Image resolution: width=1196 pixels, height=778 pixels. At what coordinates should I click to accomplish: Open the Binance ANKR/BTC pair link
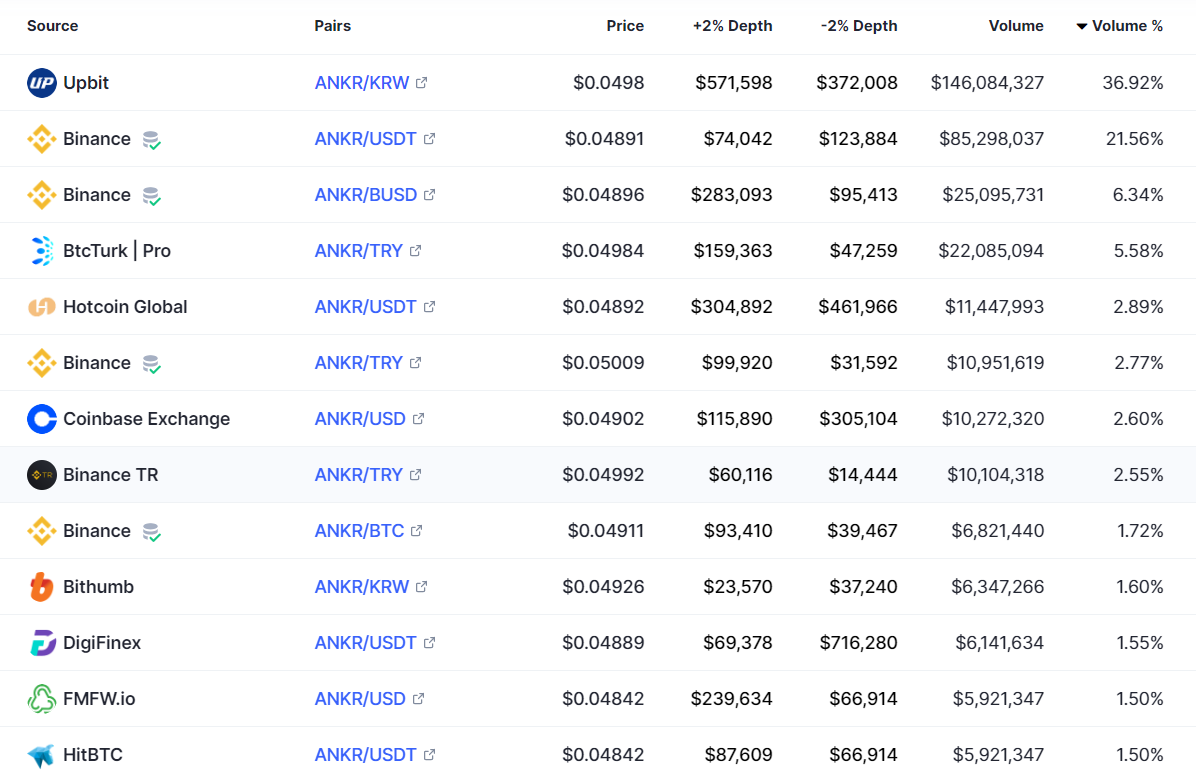click(359, 531)
